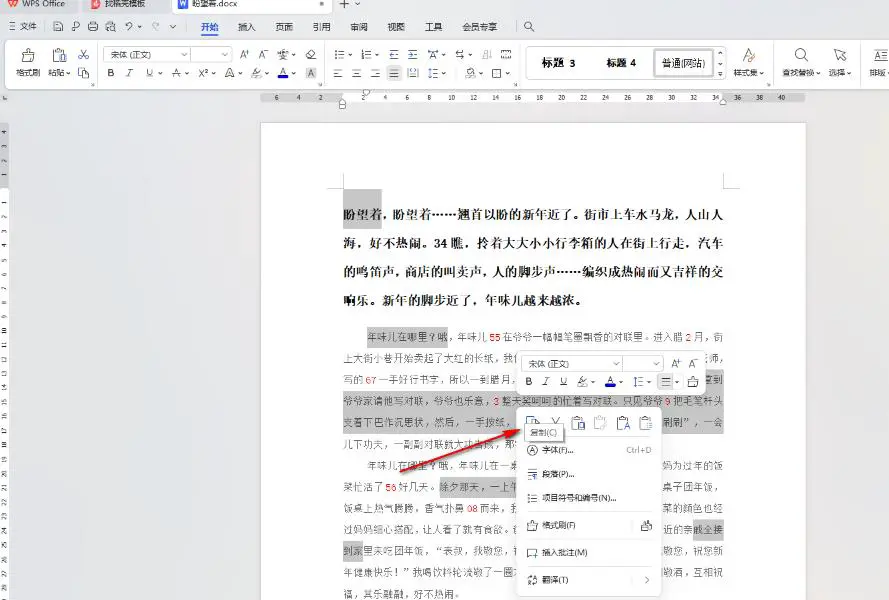Click the ribbon highlight color marker
Image resolution: width=889 pixels, height=600 pixels.
[x=257, y=73]
